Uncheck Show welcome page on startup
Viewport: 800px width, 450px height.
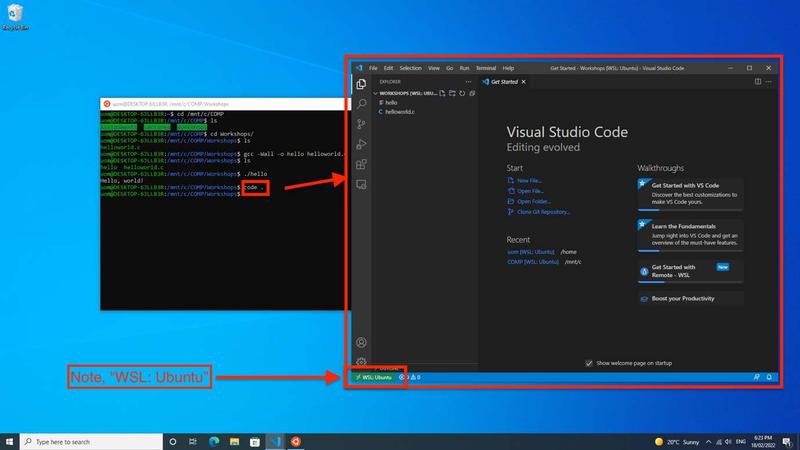pyautogui.click(x=589, y=363)
